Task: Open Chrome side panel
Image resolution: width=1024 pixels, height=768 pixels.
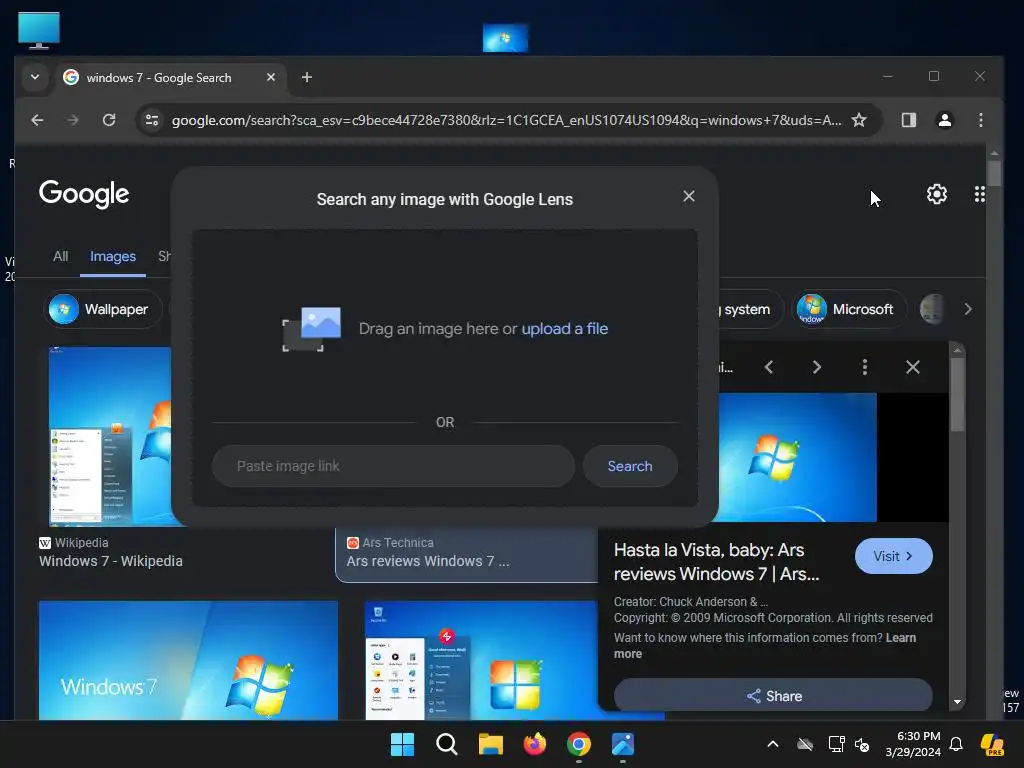Action: click(x=908, y=120)
